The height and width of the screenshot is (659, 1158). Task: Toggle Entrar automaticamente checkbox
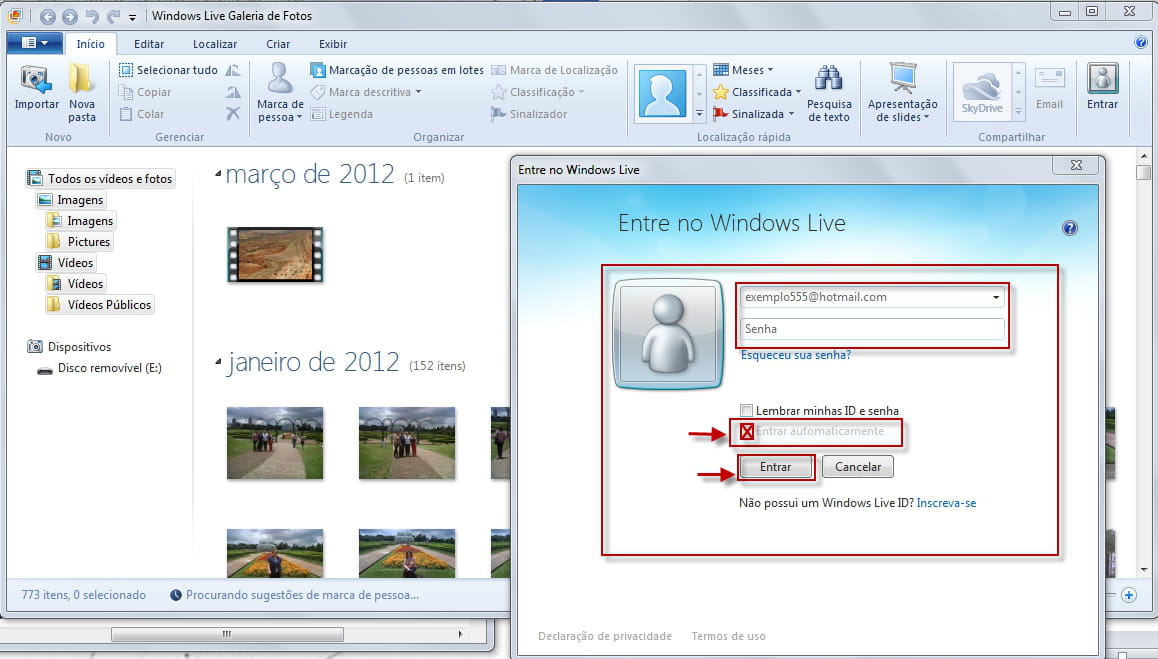coord(746,432)
